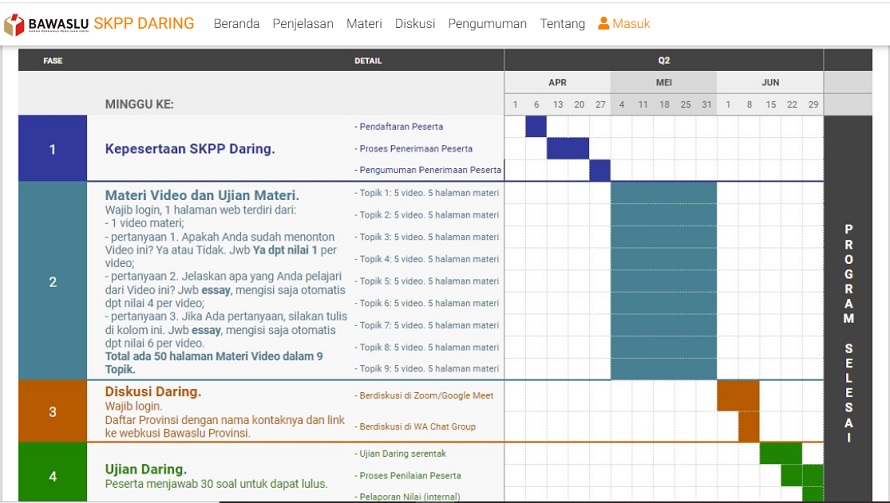This screenshot has height=503, width=890.
Task: Select Tentang in the navigation bar
Action: point(562,24)
